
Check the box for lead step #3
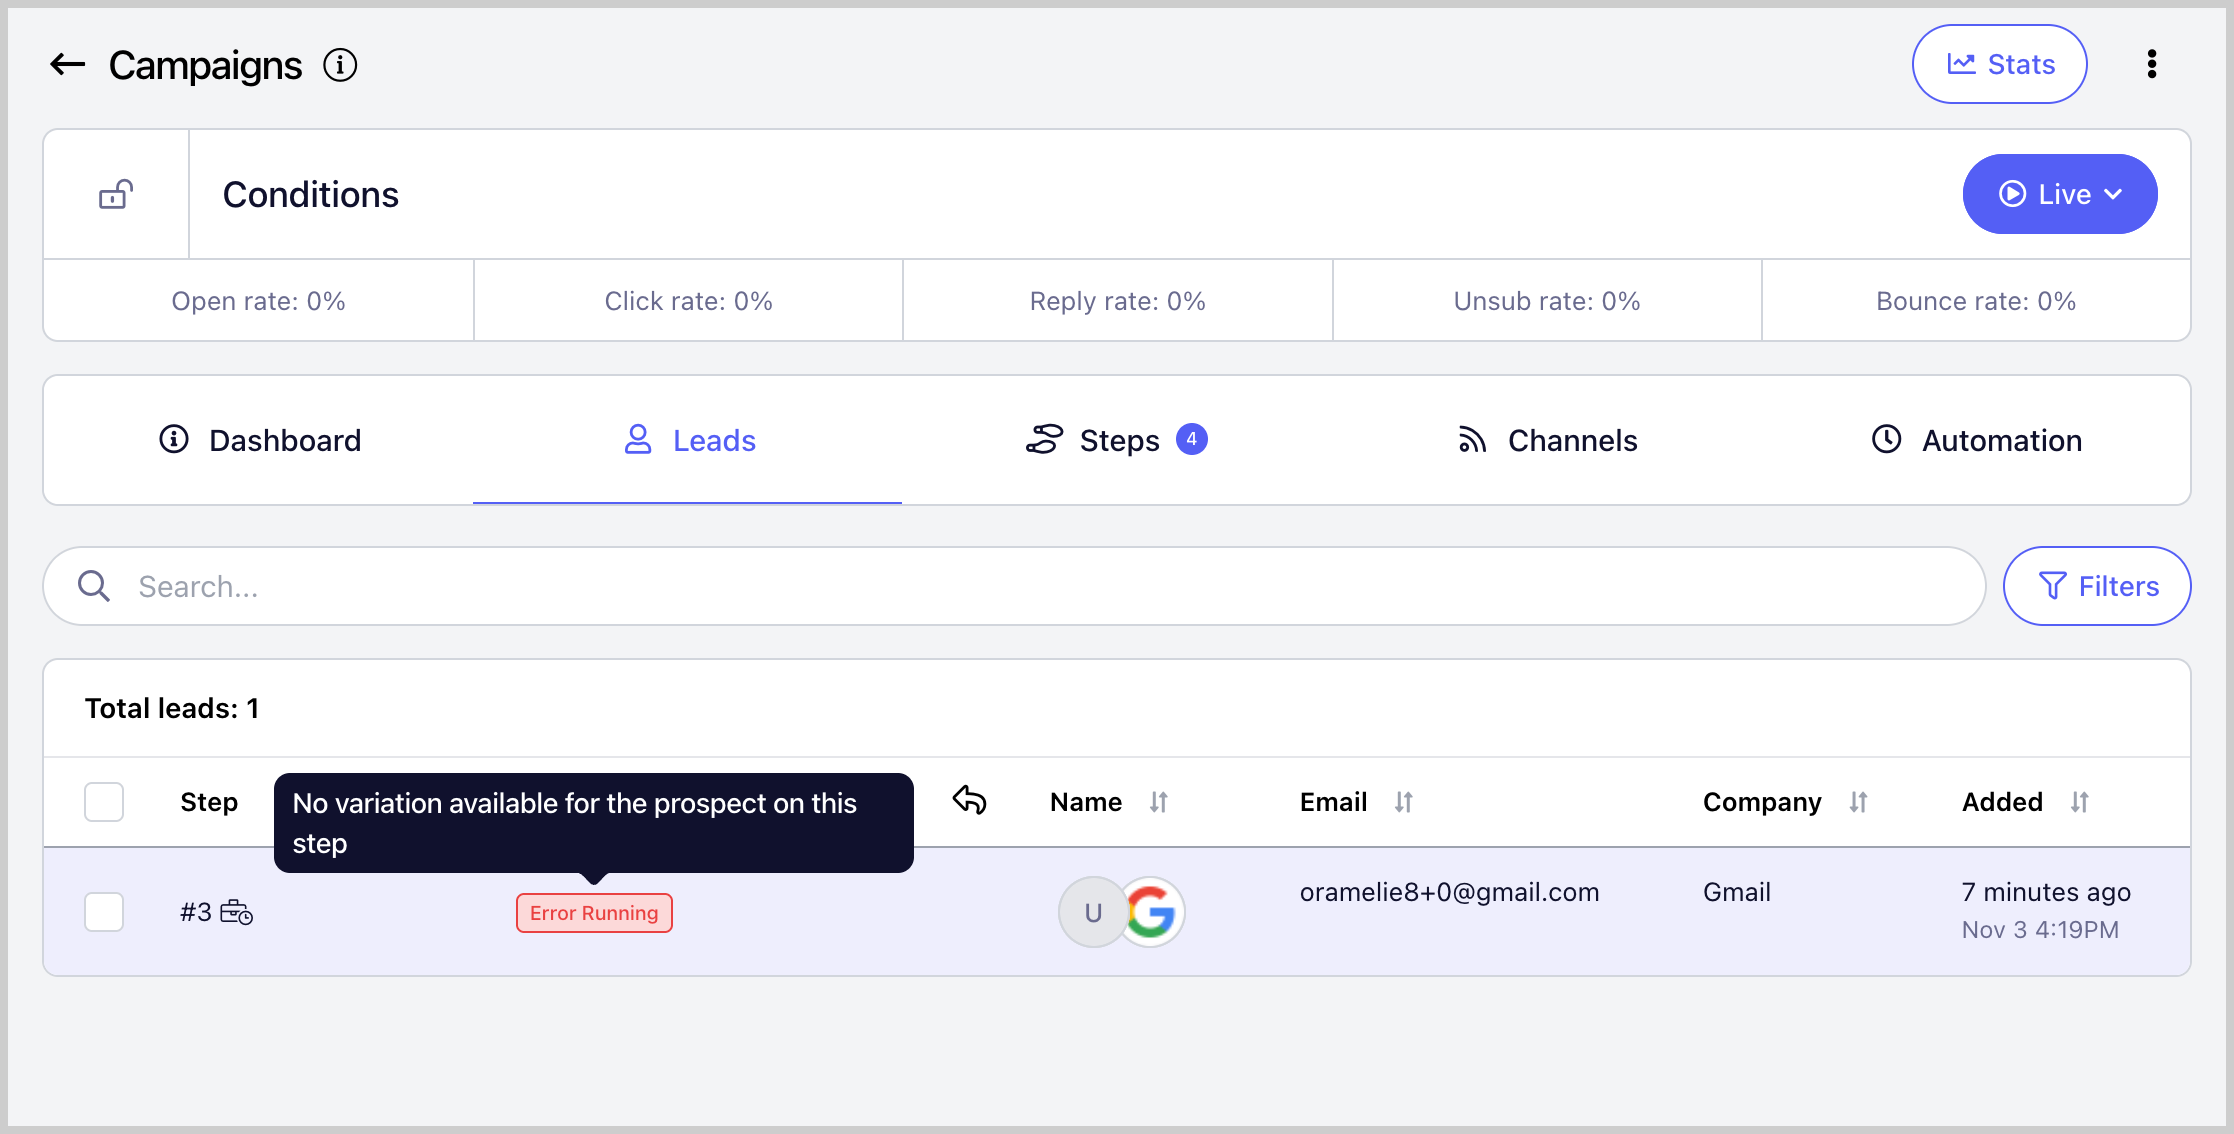[104, 912]
